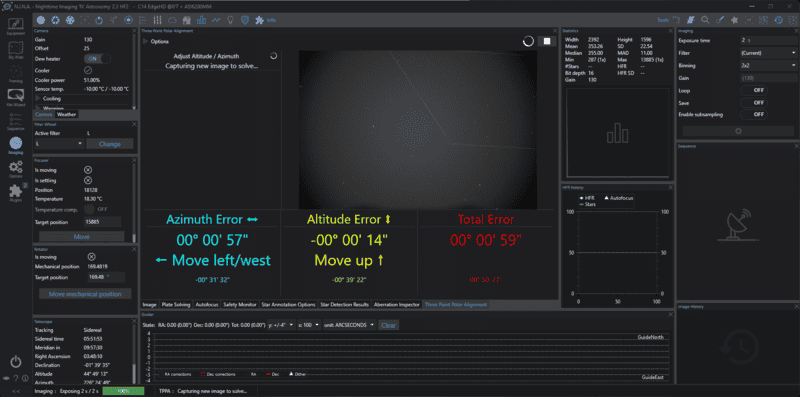Toggle the camera Cooler check icon

[88, 70]
